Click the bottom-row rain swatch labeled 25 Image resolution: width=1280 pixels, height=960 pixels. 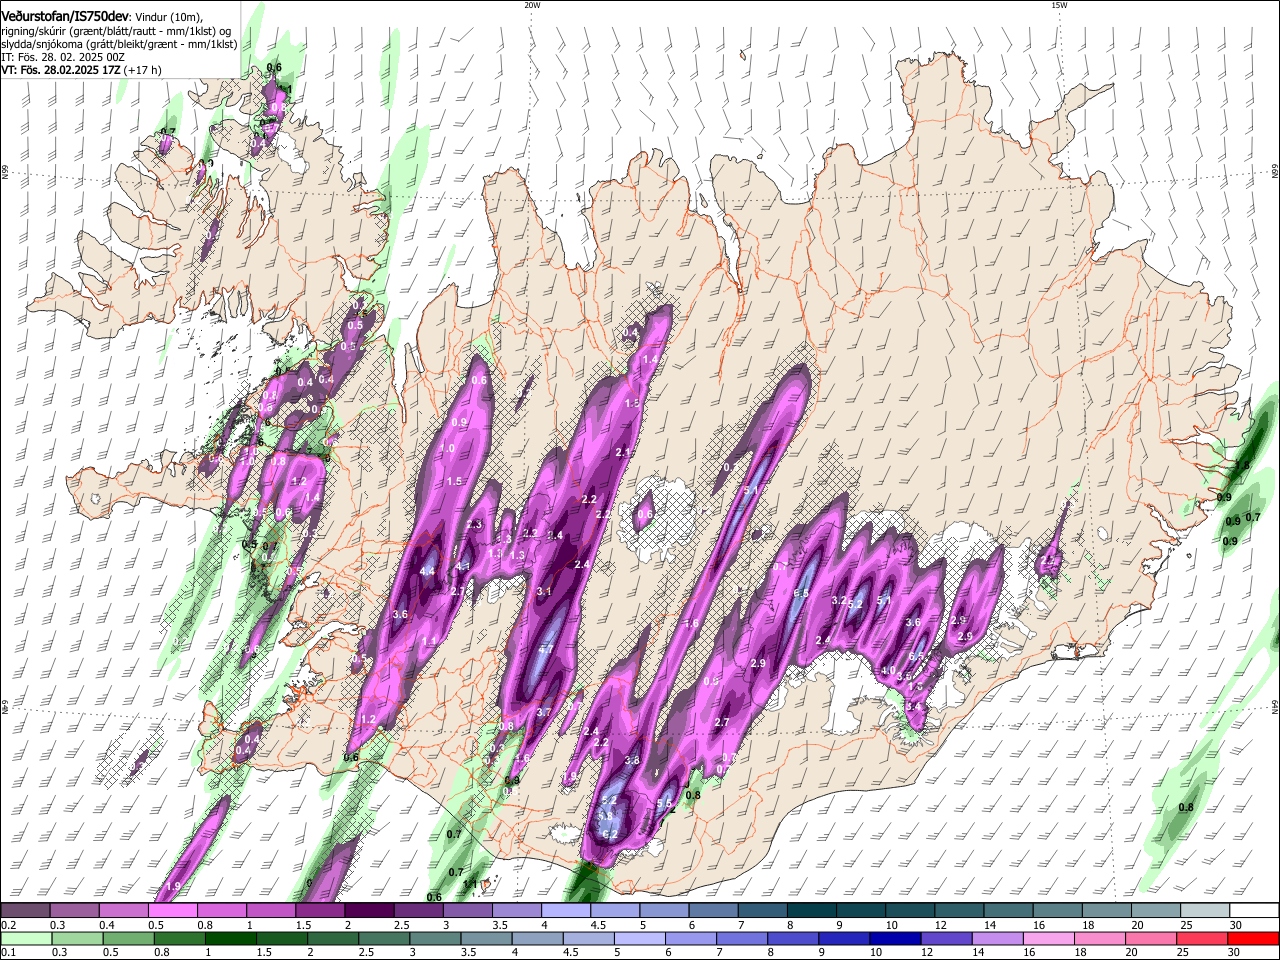pos(1203,938)
